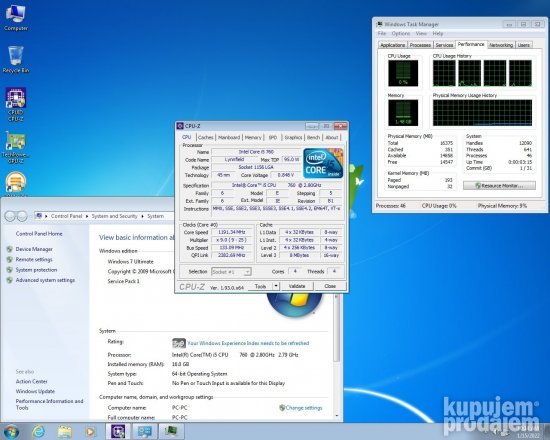Expand the Socket #1 selection dropdown
The width and height of the screenshot is (550, 440).
coord(248,272)
